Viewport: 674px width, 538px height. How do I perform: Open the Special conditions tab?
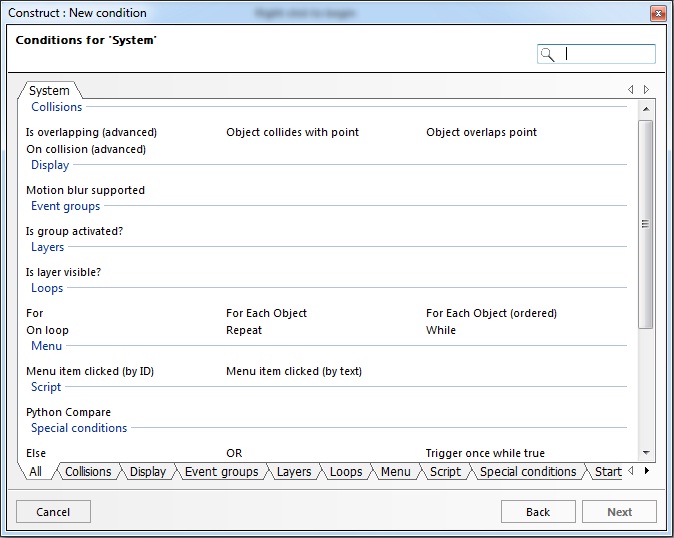point(528,472)
